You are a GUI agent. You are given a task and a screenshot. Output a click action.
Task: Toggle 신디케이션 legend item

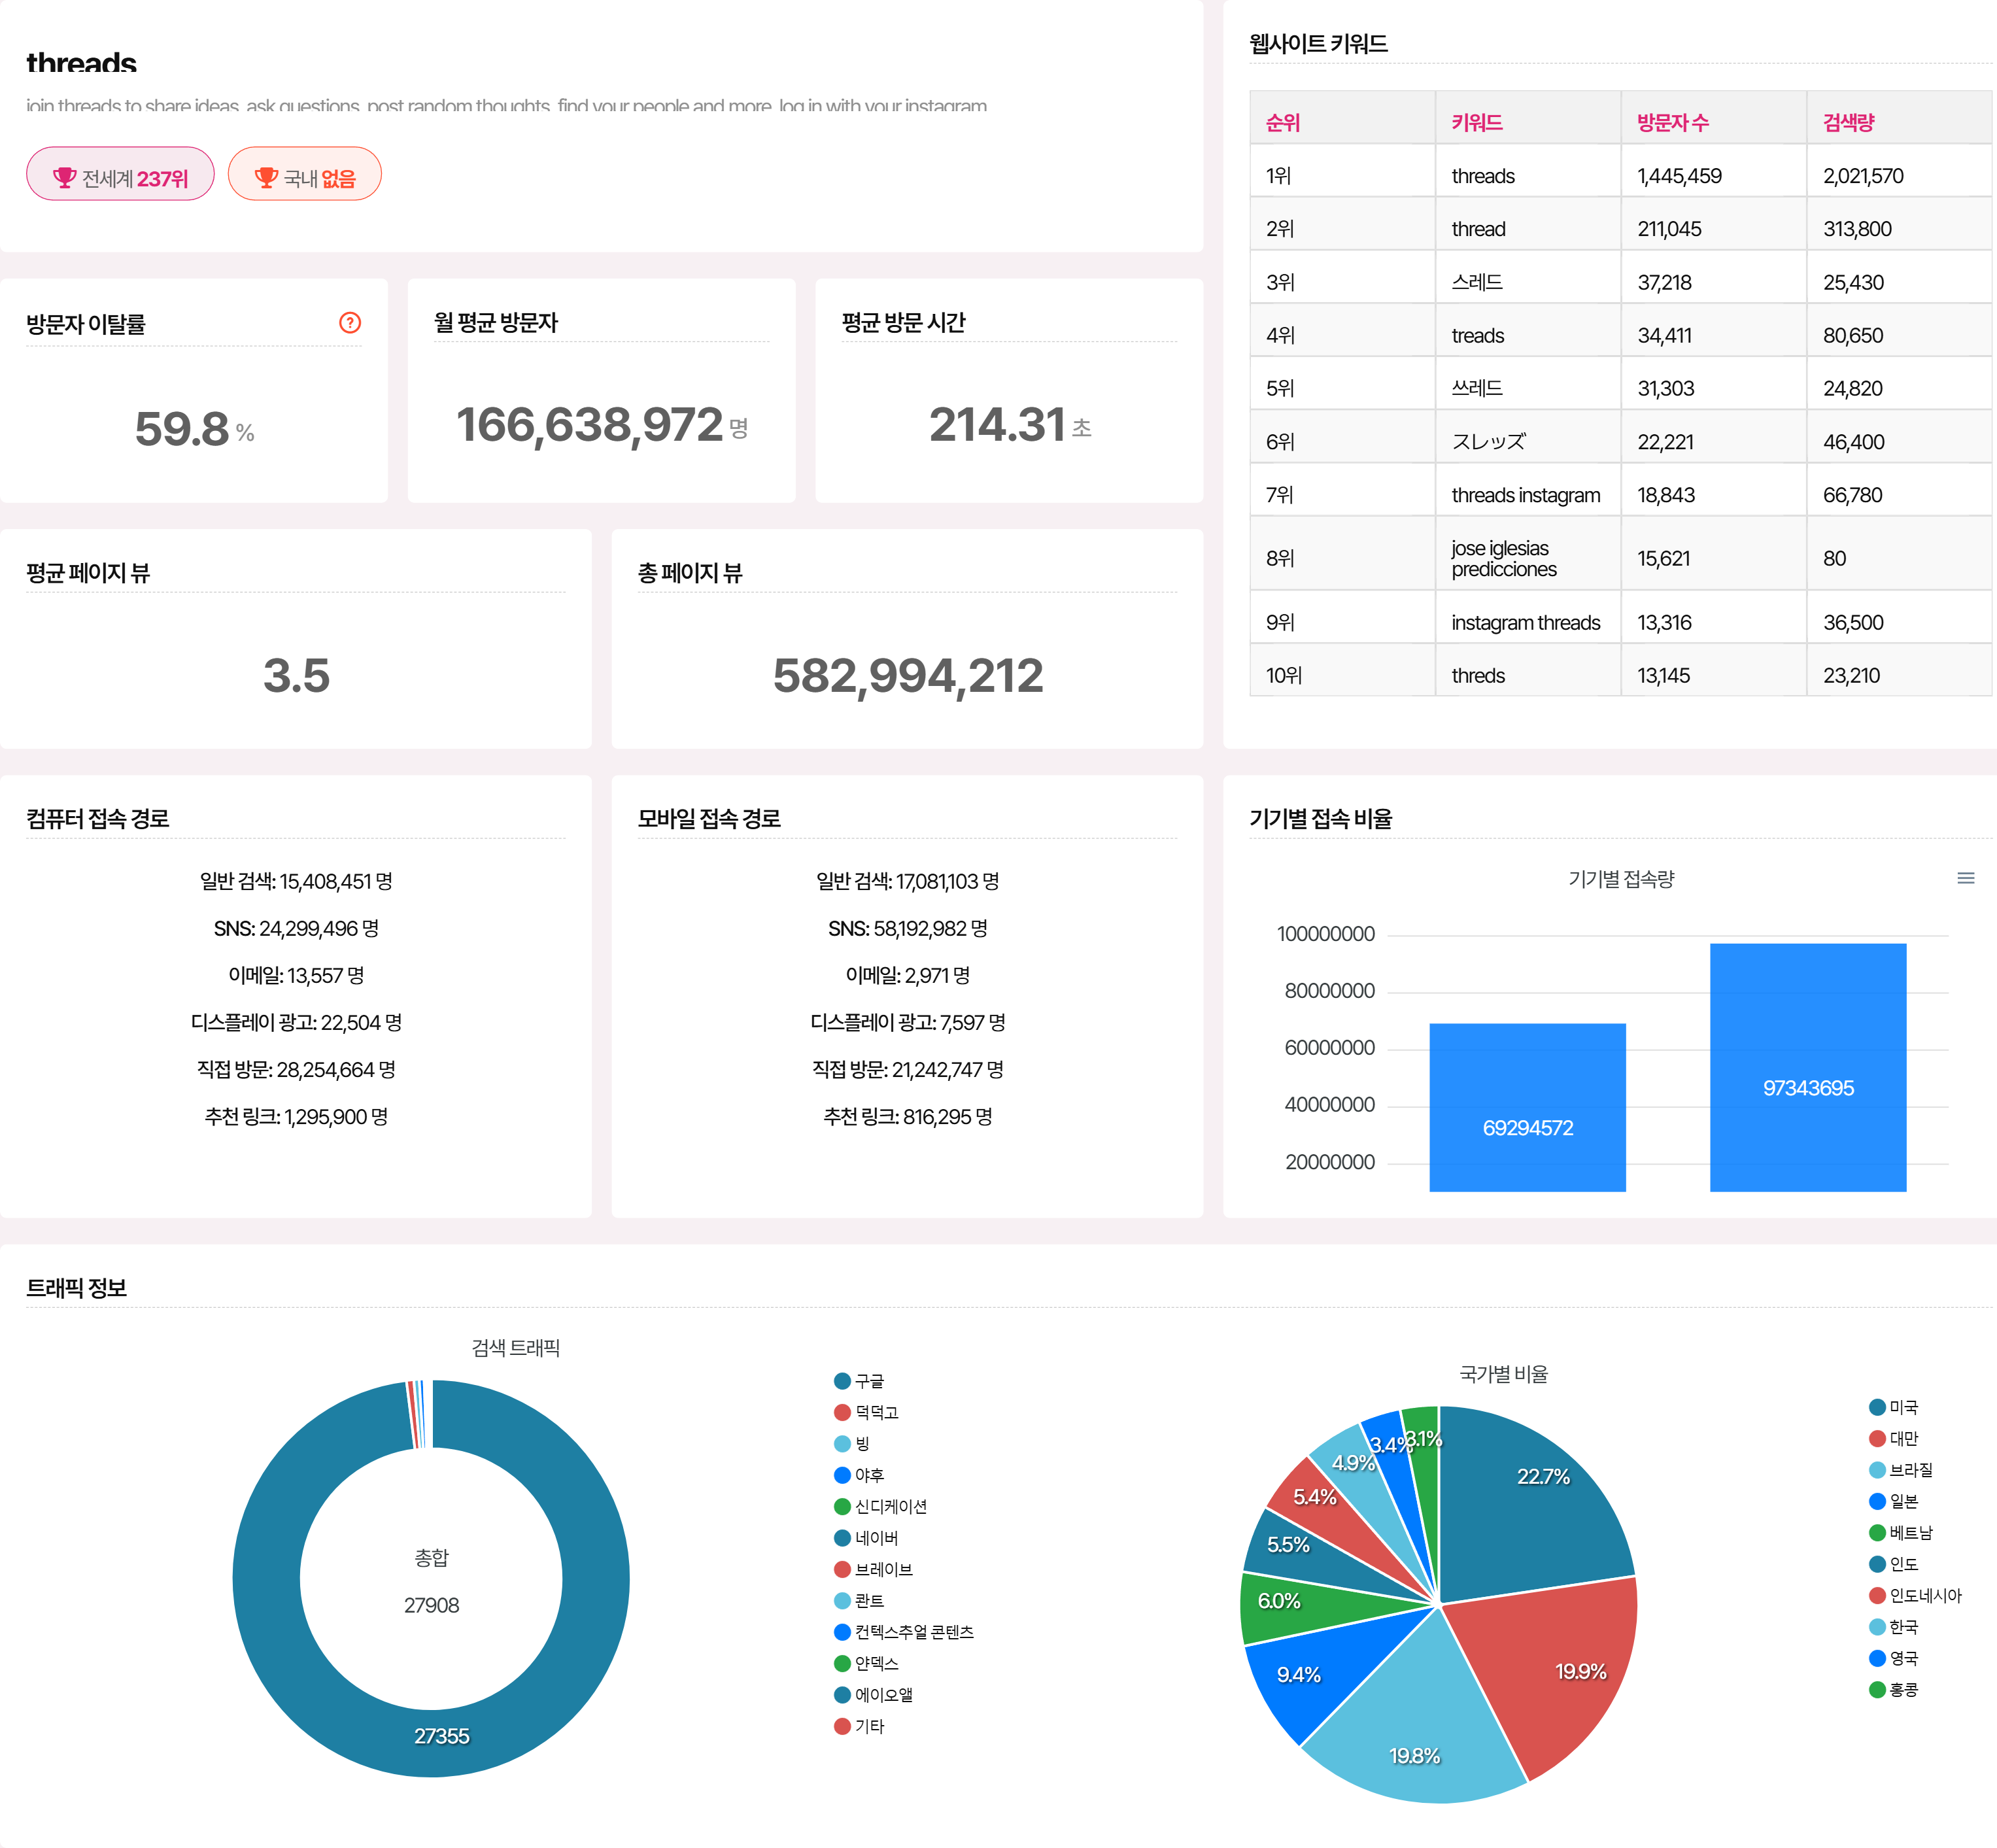click(881, 1506)
